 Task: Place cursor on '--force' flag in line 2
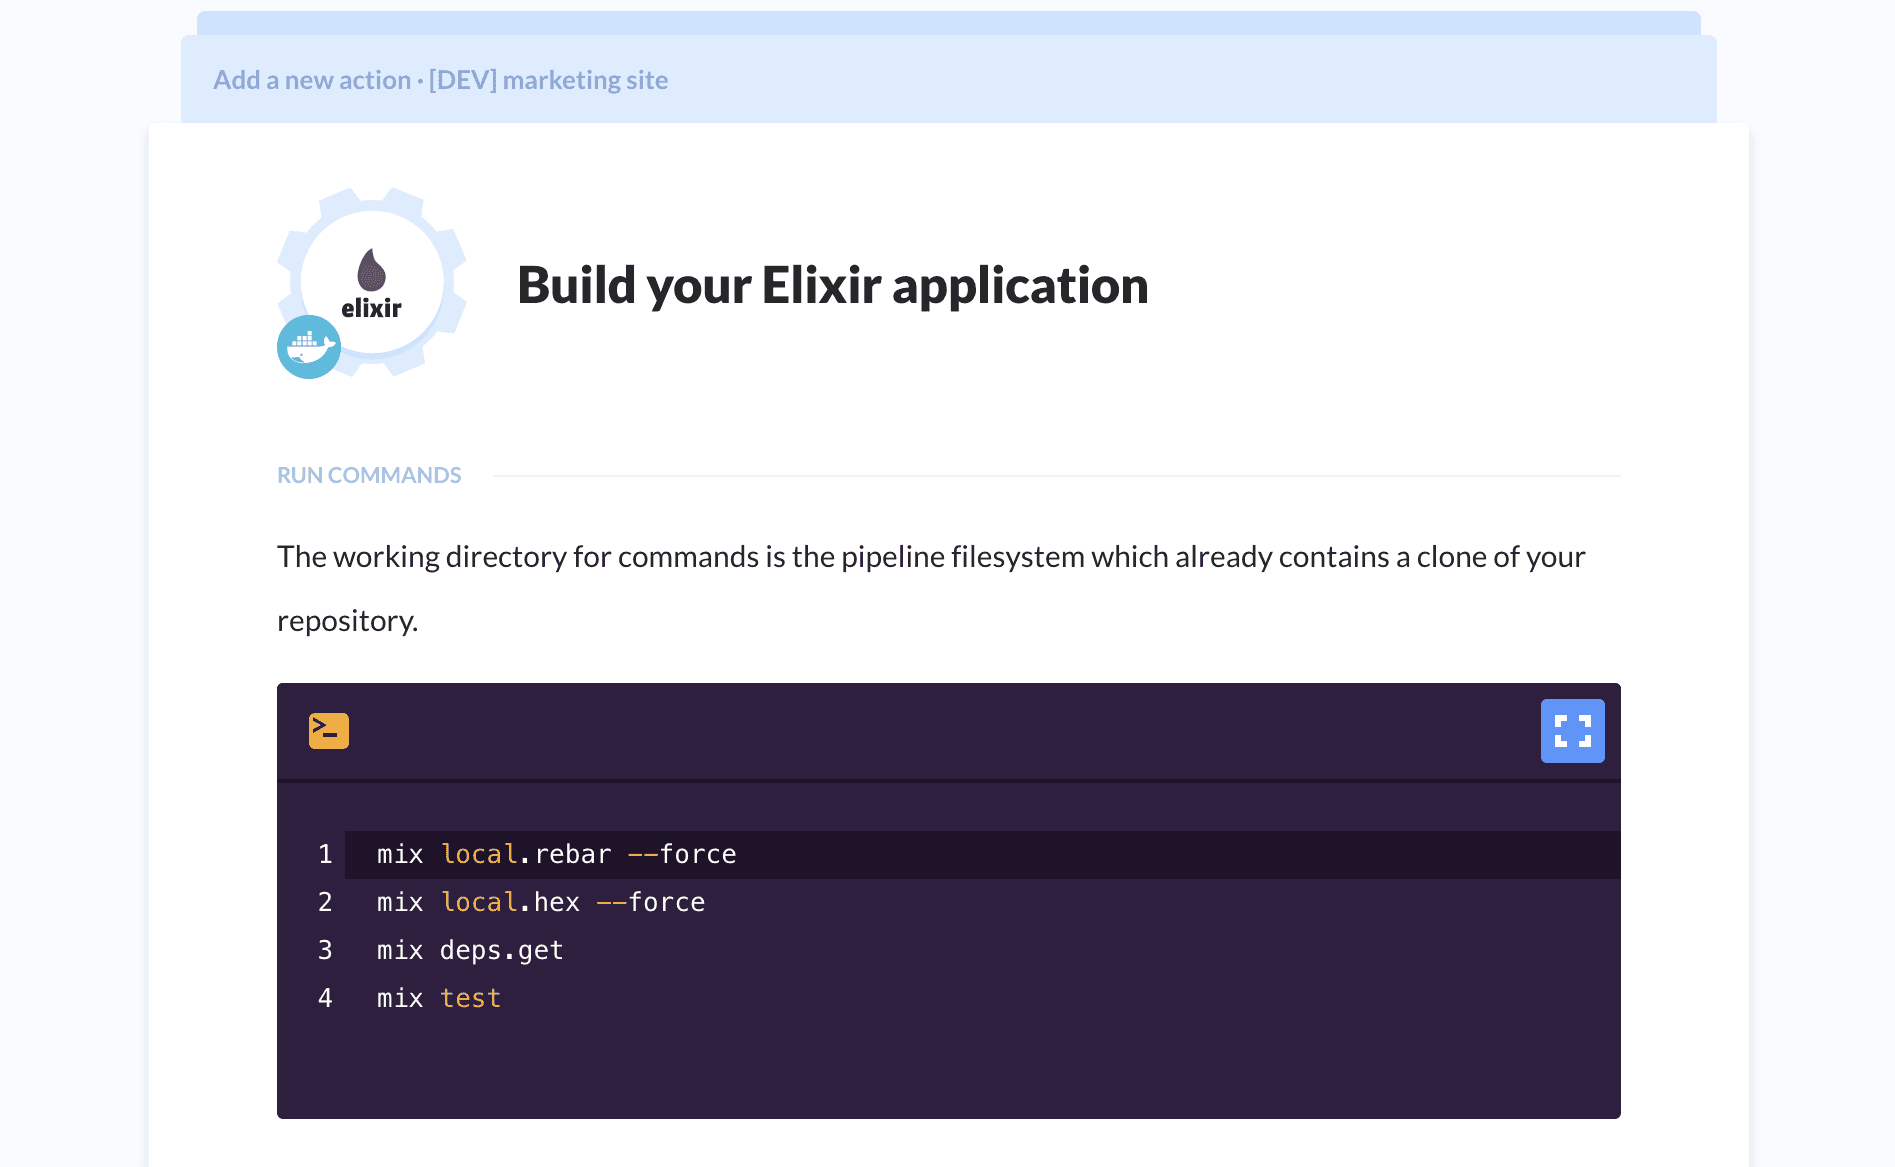(x=651, y=902)
